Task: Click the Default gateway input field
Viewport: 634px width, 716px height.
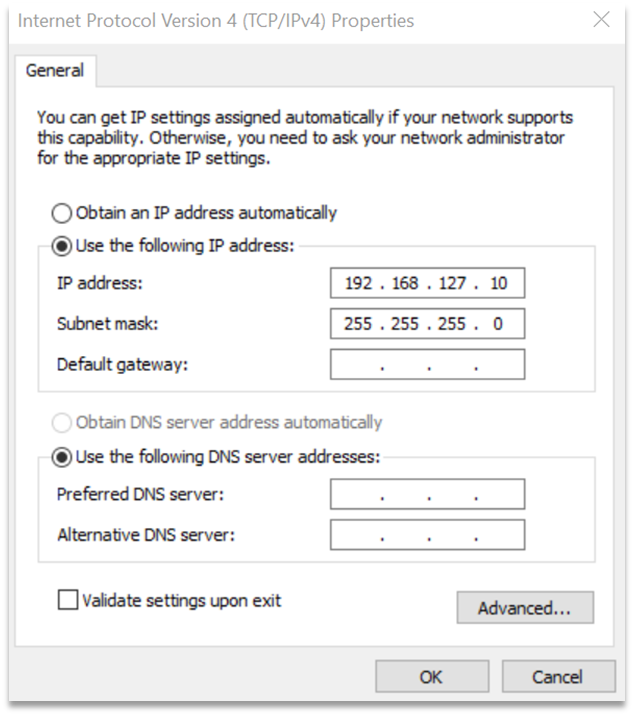Action: click(x=428, y=364)
